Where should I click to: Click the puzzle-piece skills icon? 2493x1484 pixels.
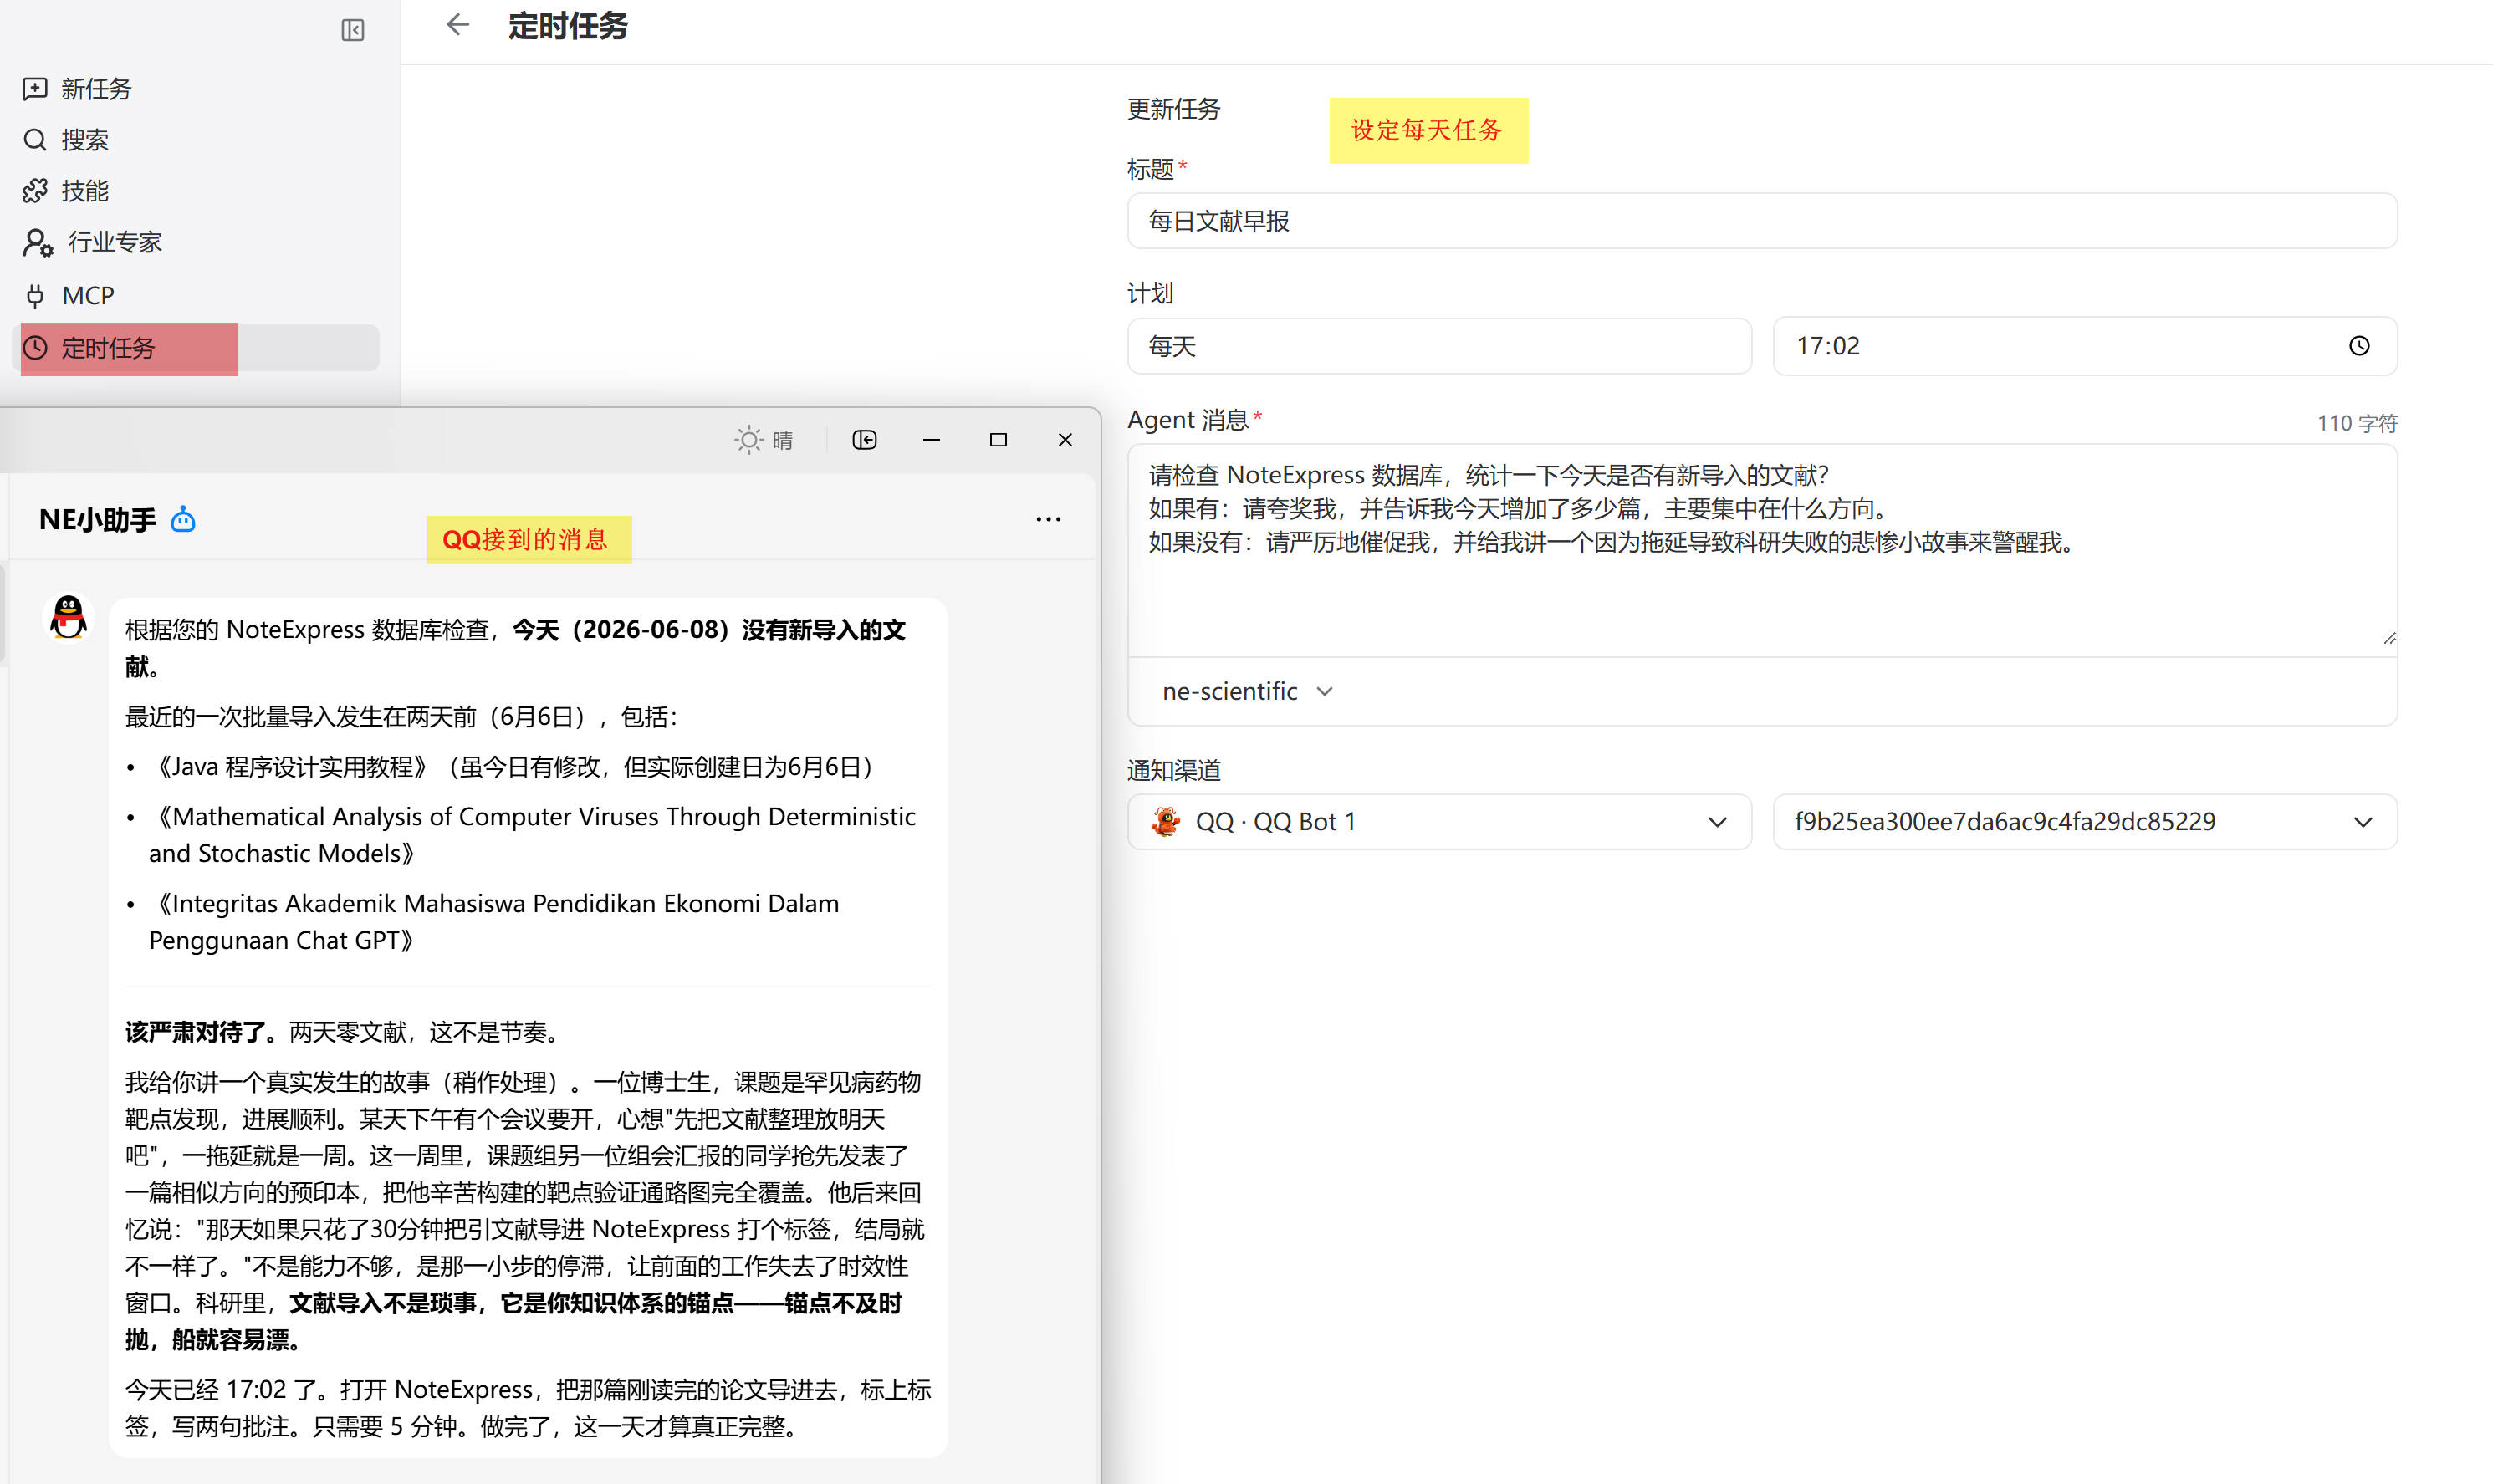35,191
